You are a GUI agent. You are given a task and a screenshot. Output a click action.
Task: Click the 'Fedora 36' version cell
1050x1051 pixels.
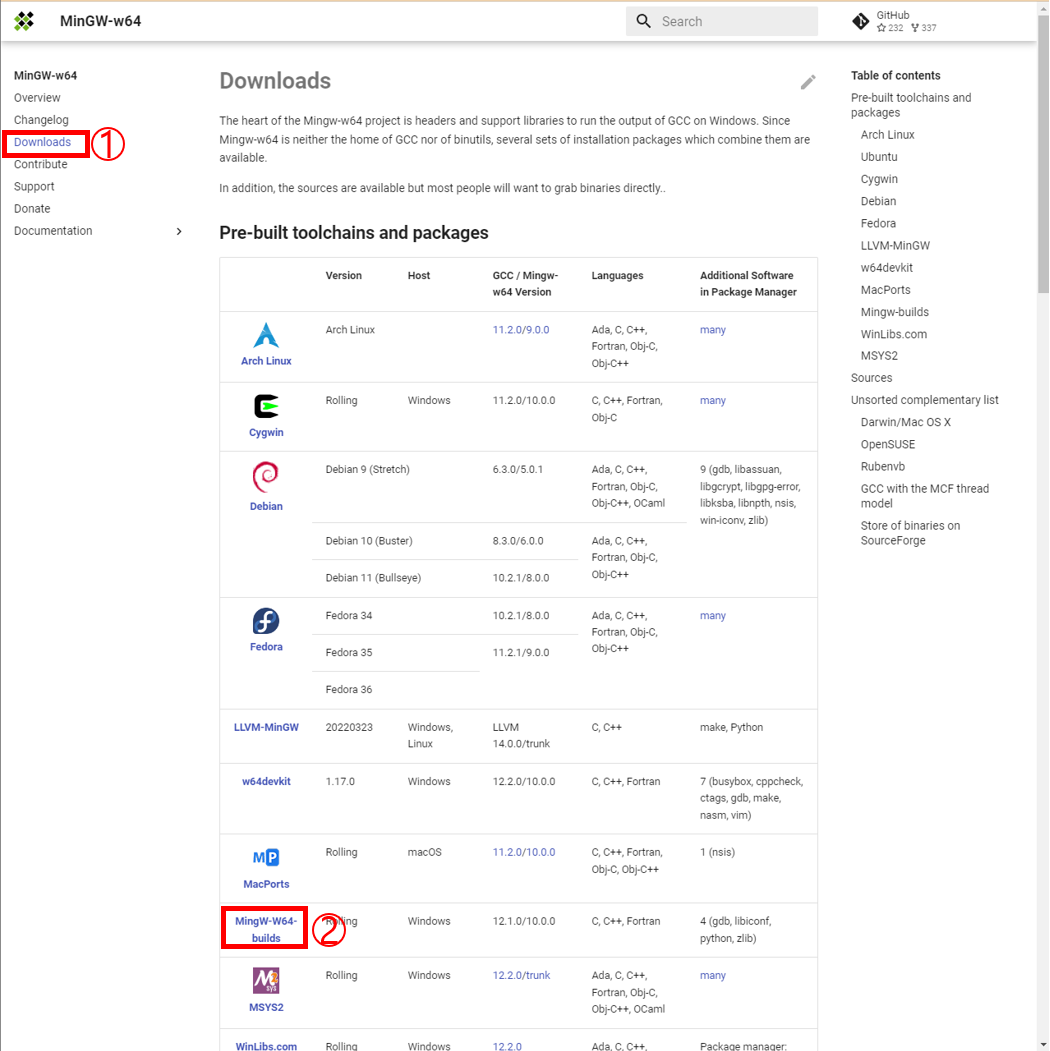[x=348, y=690]
